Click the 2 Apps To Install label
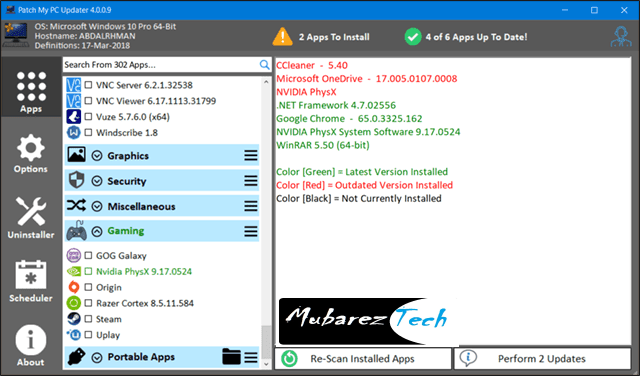This screenshot has height=376, width=640. 334,37
